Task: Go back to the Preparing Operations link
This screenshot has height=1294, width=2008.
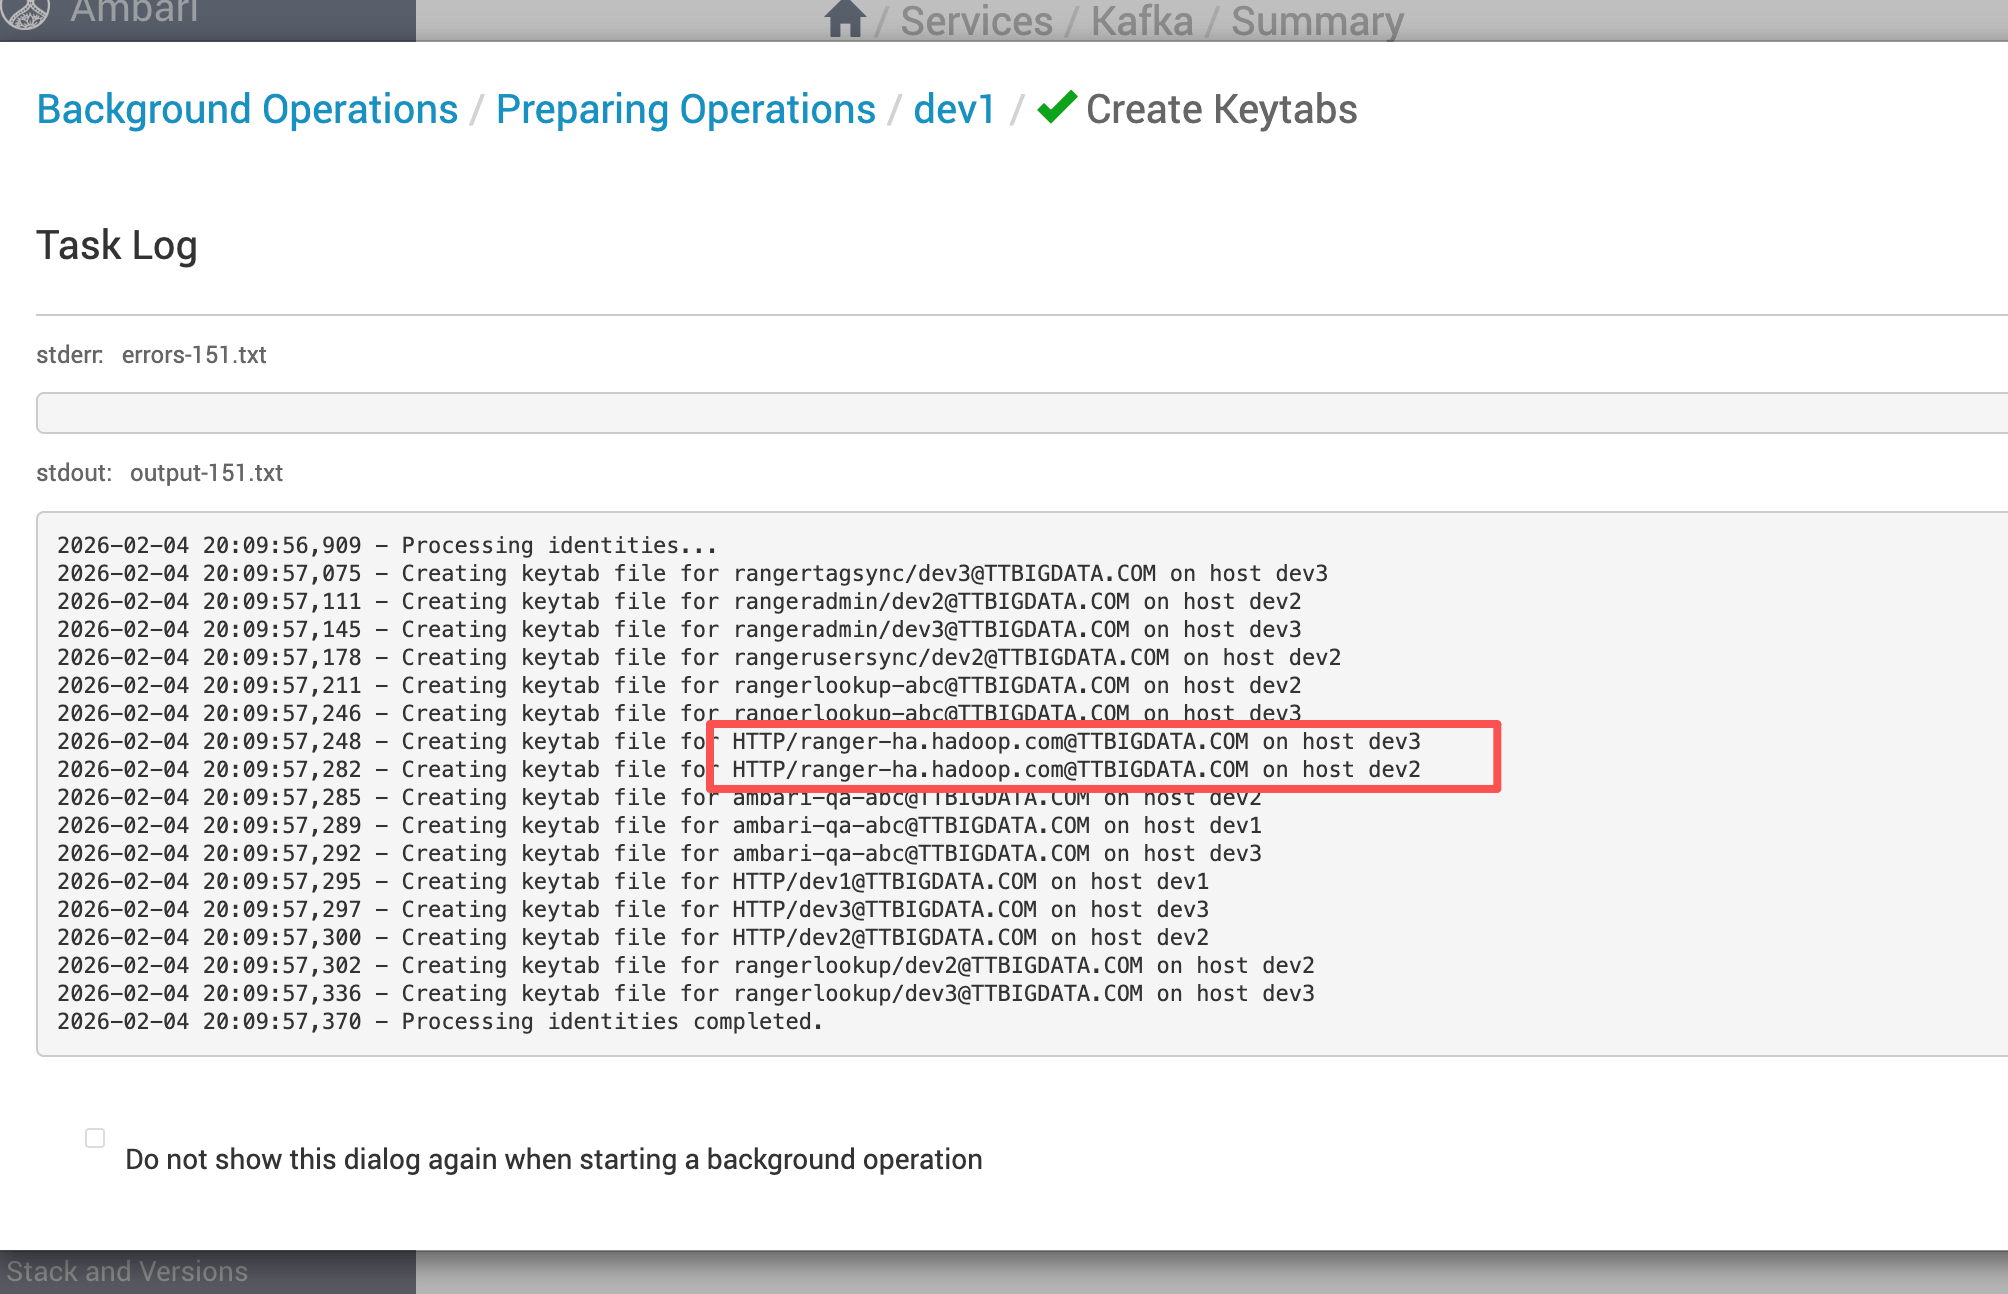Action: coord(685,110)
